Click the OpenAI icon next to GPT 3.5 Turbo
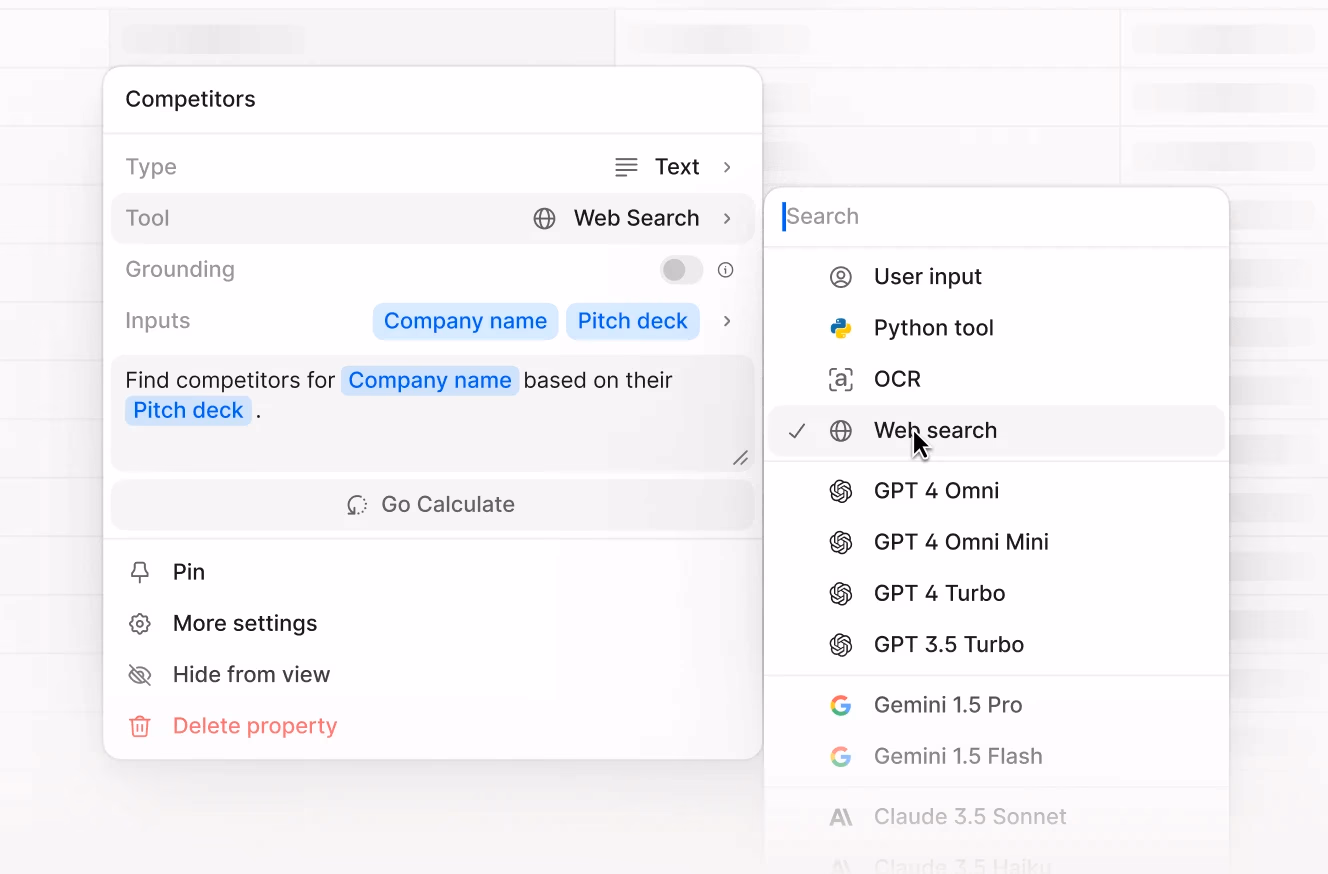The height and width of the screenshot is (874, 1328). click(x=841, y=645)
